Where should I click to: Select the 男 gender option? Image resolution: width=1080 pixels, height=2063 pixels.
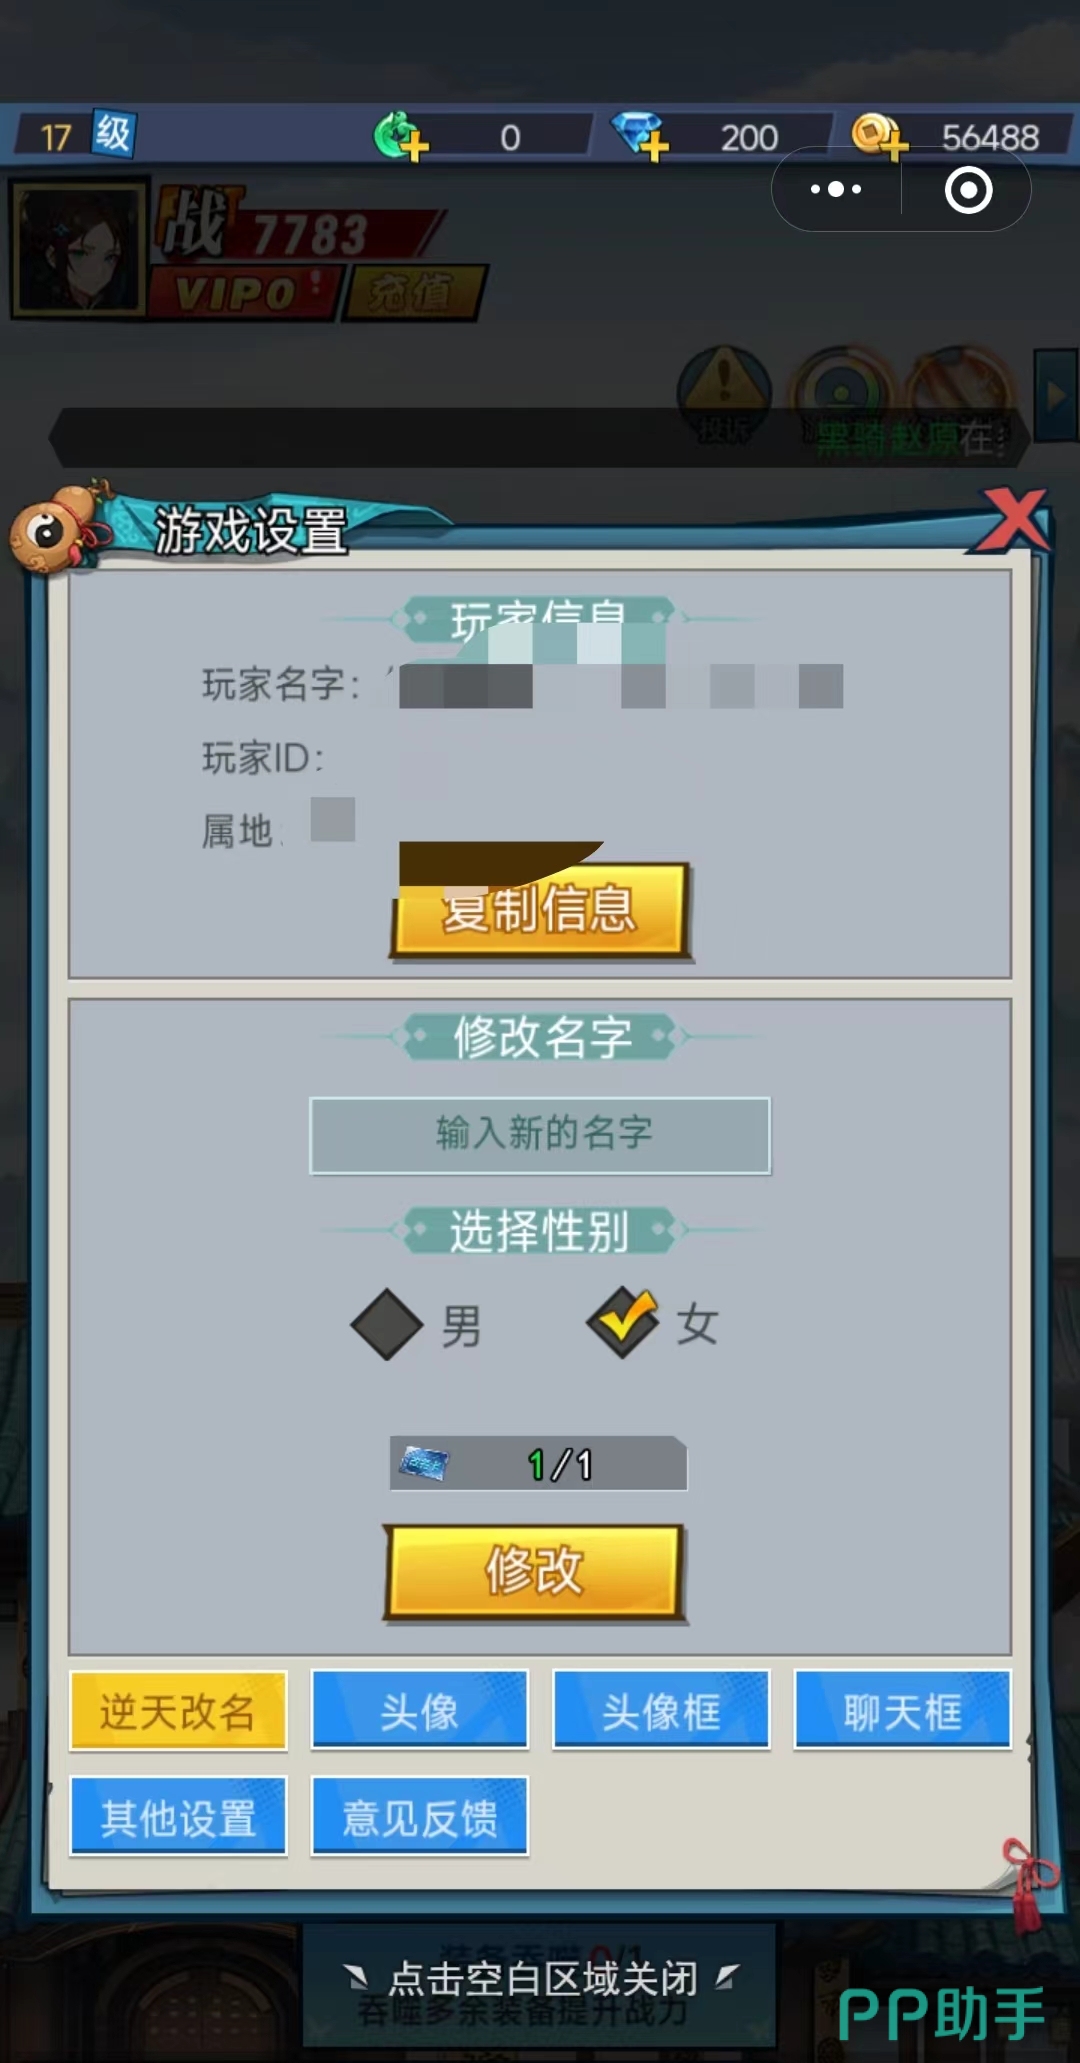tap(417, 1325)
